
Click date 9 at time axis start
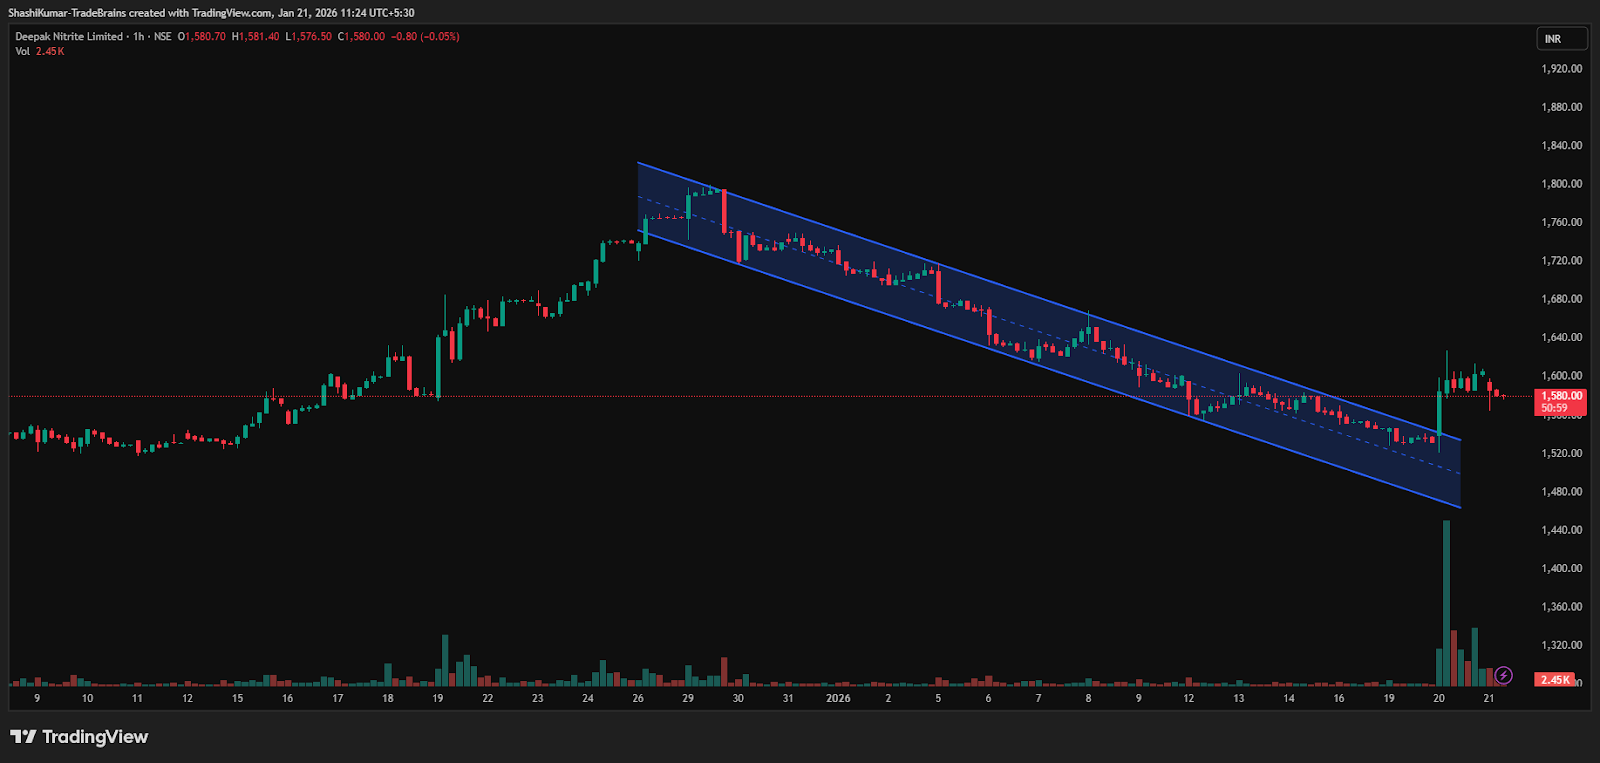click(37, 698)
